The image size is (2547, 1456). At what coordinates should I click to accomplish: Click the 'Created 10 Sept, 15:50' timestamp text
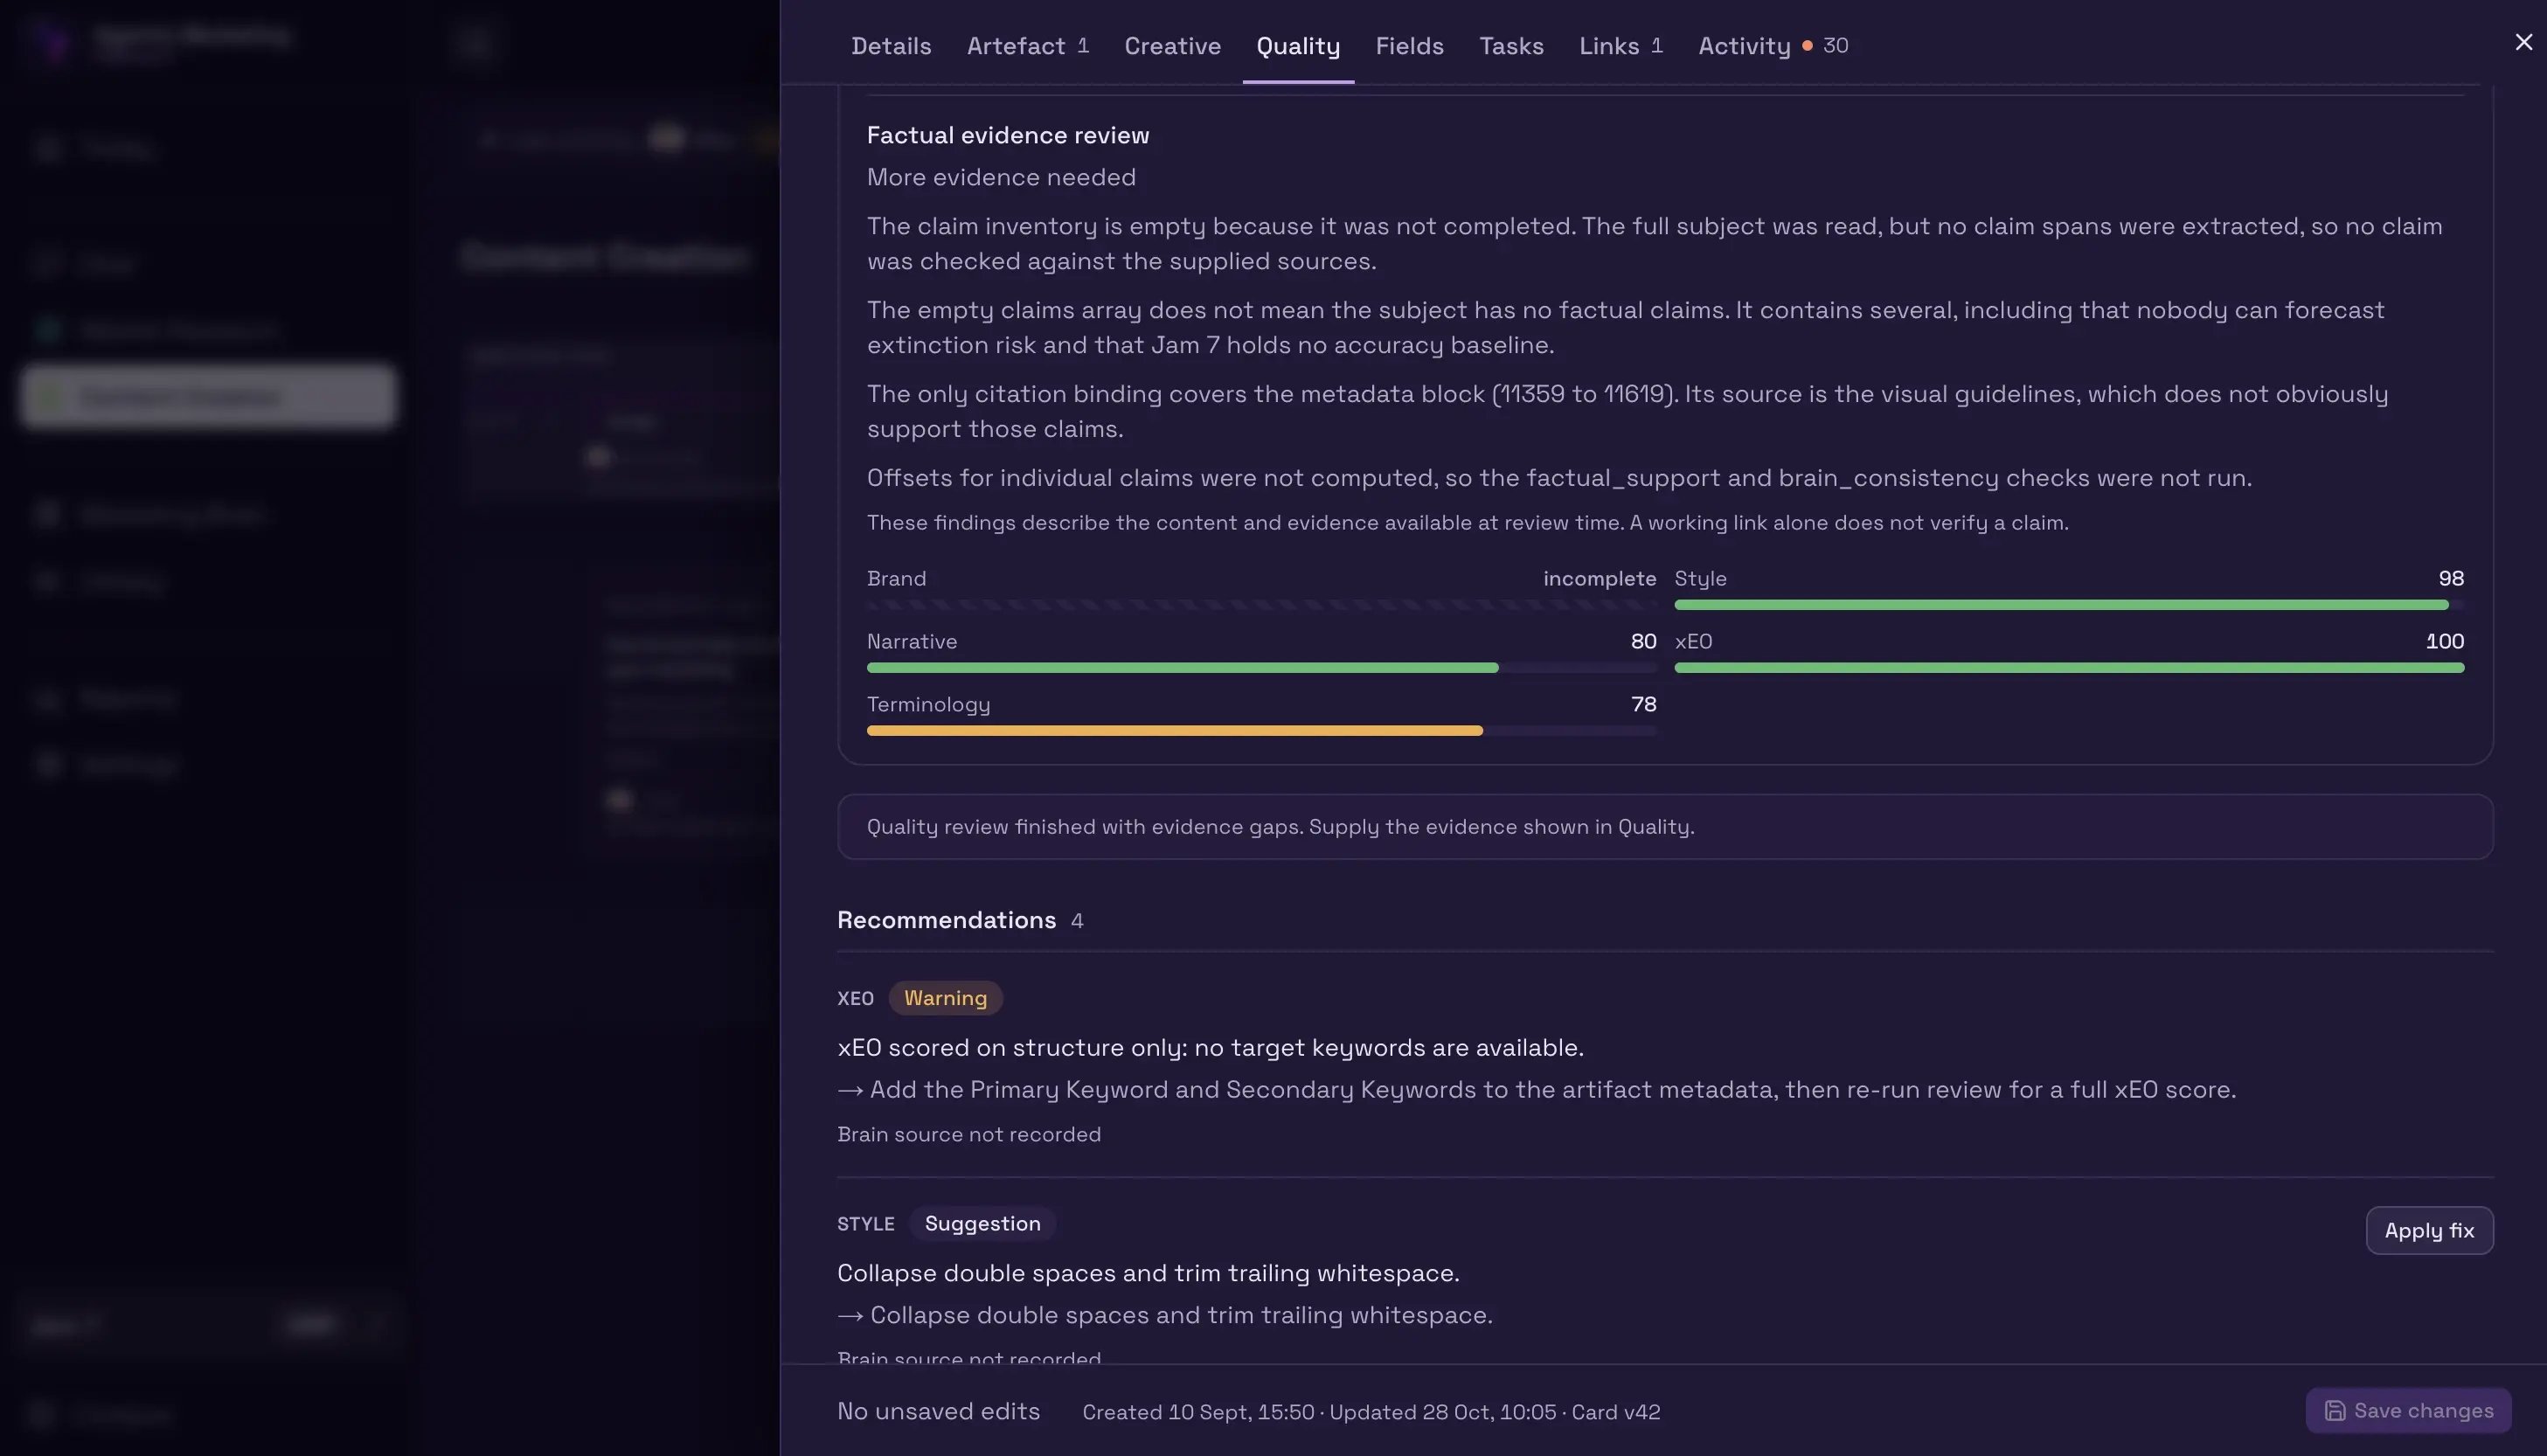[1198, 1412]
